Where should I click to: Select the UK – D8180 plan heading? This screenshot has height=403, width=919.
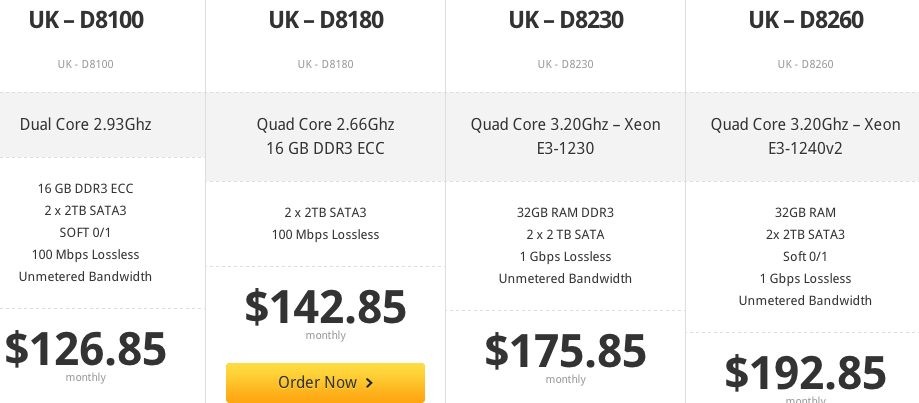point(325,20)
